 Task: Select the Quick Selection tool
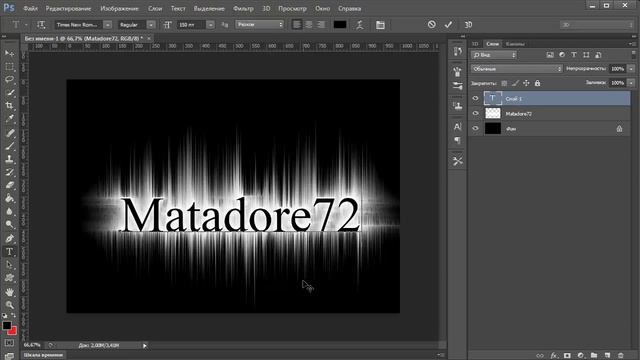(x=9, y=93)
